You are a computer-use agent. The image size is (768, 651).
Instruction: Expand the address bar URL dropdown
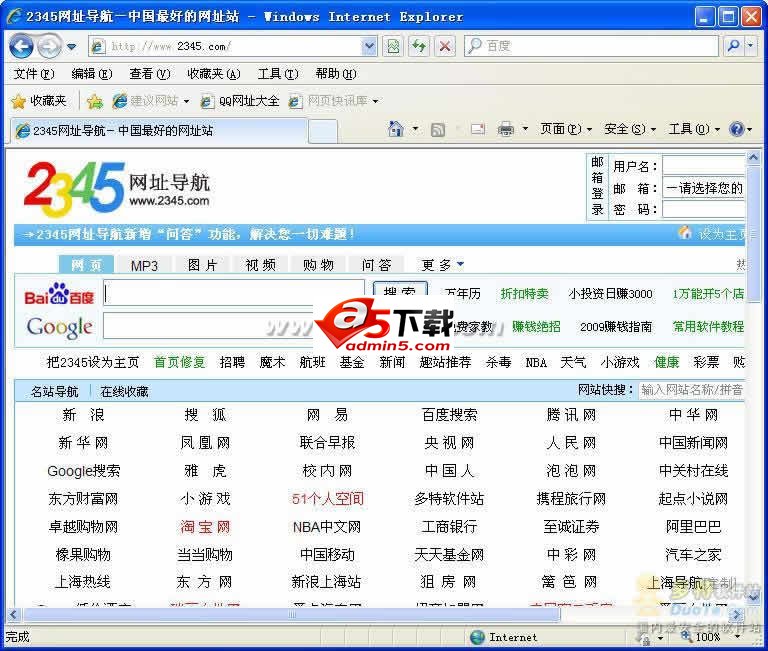pos(369,47)
